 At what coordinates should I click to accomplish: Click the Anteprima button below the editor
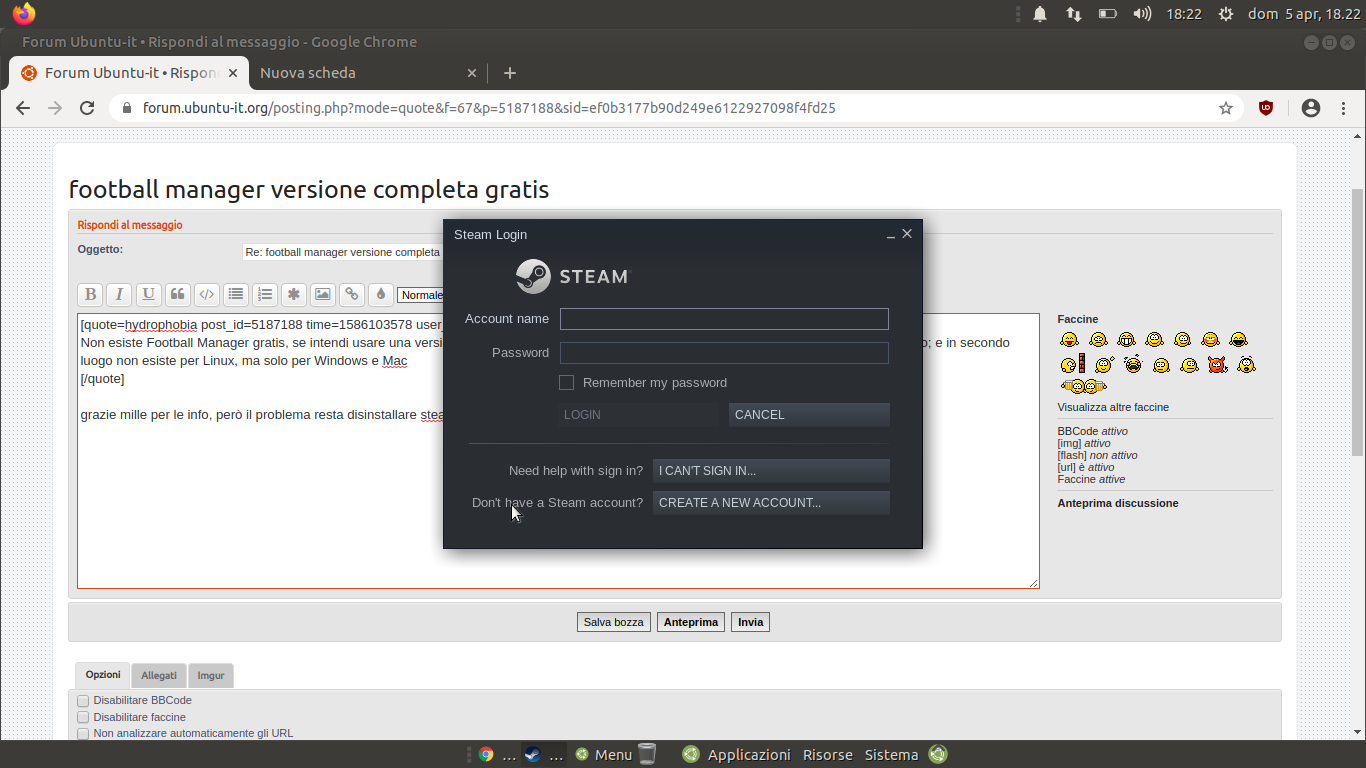click(691, 622)
